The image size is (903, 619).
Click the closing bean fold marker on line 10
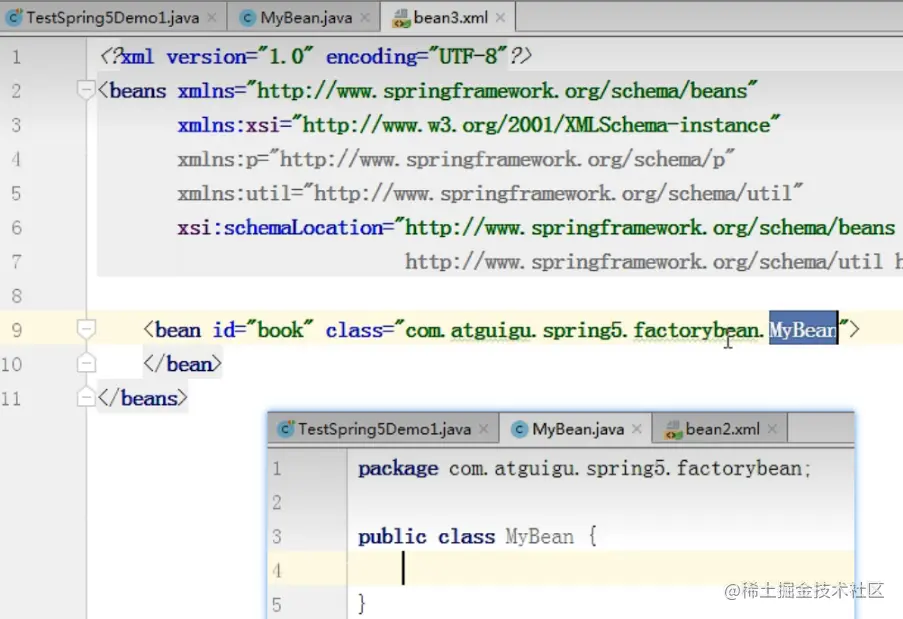coord(86,363)
